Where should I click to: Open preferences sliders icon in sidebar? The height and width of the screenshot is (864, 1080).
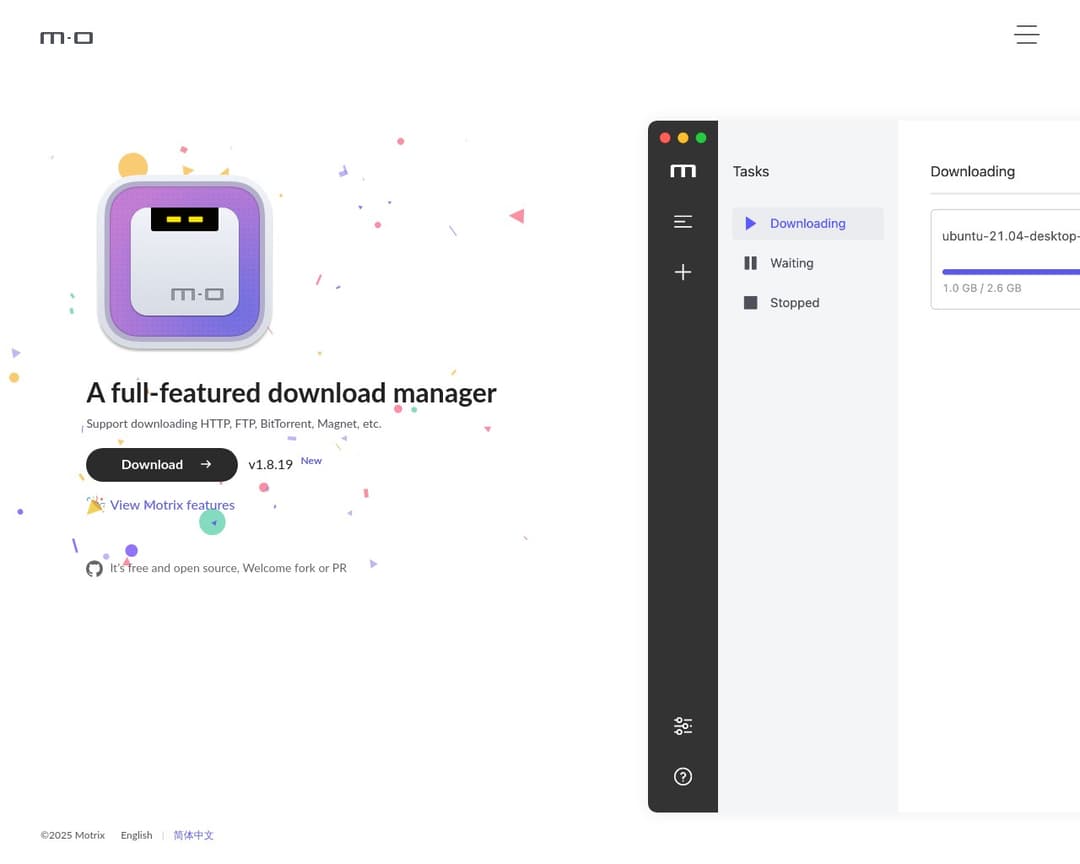click(683, 726)
